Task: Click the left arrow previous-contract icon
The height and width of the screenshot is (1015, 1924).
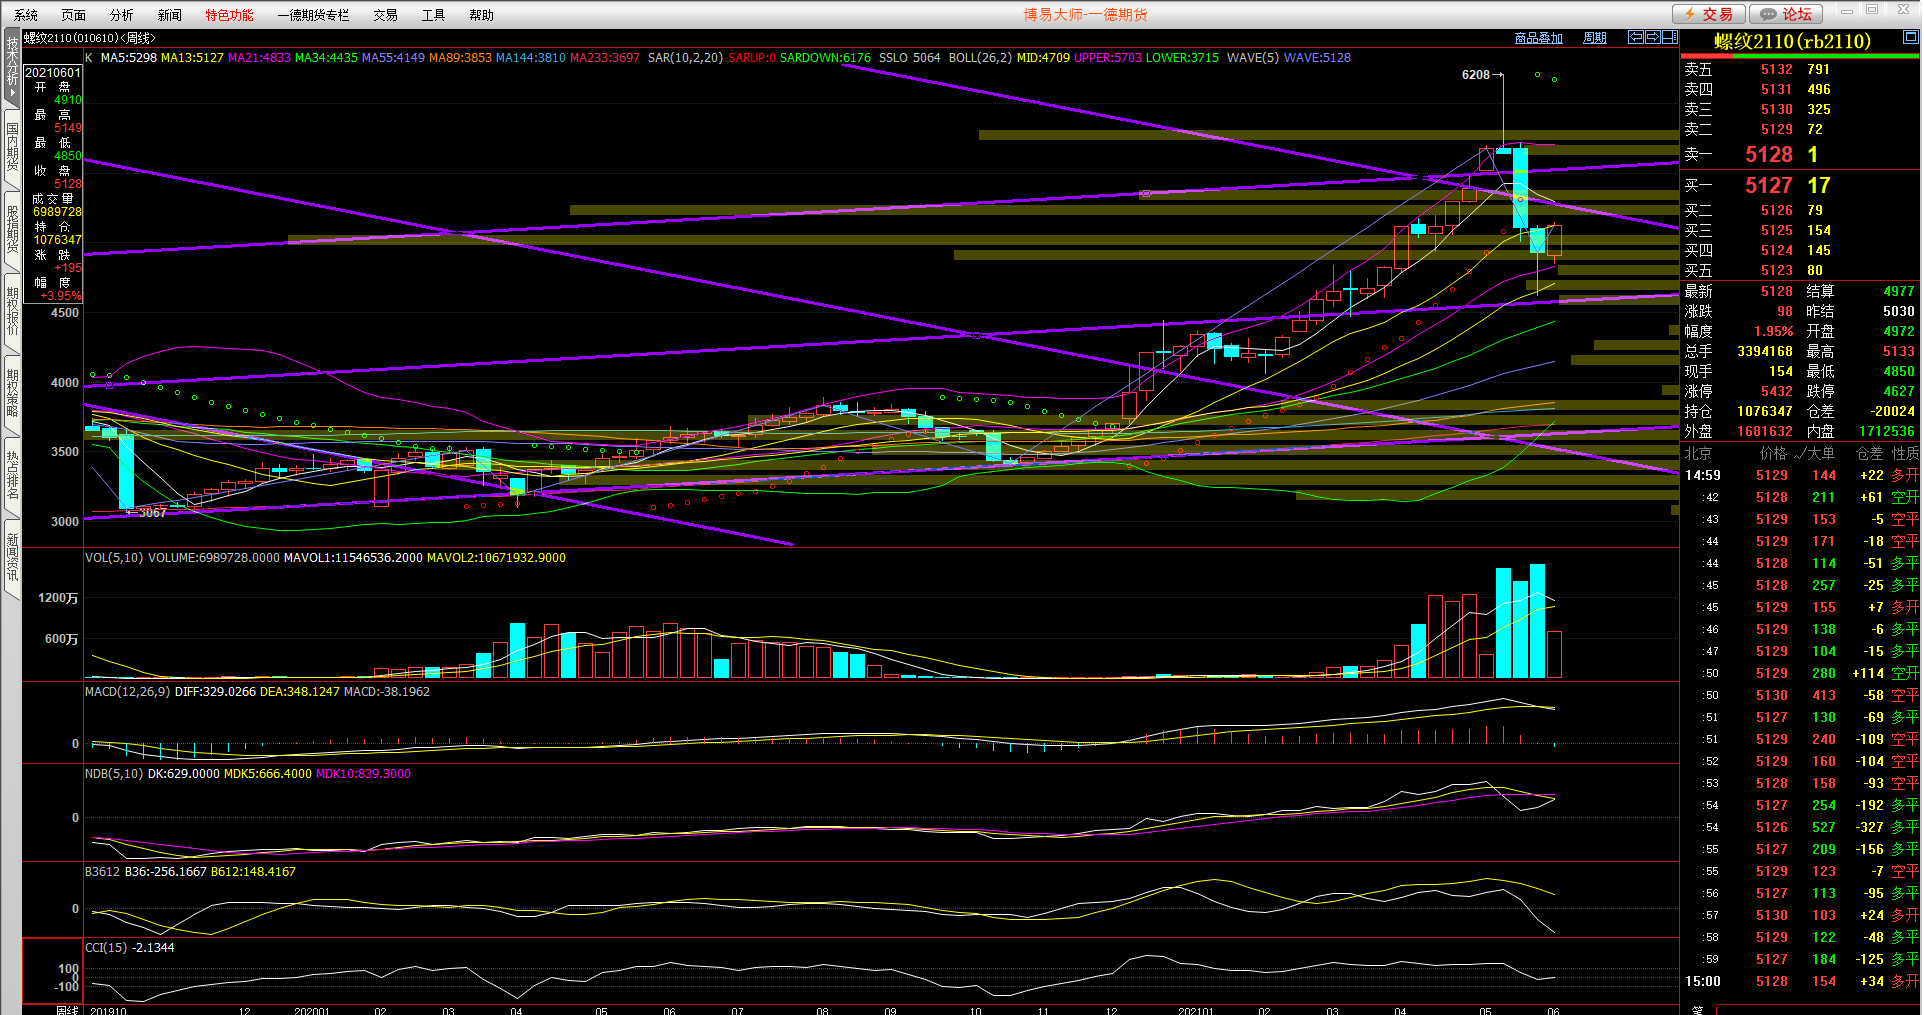Action: coord(1636,37)
